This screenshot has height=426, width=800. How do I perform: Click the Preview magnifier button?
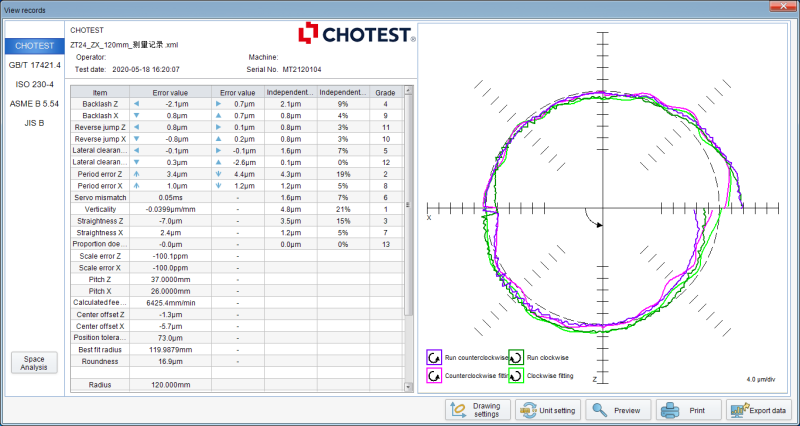pos(617,409)
